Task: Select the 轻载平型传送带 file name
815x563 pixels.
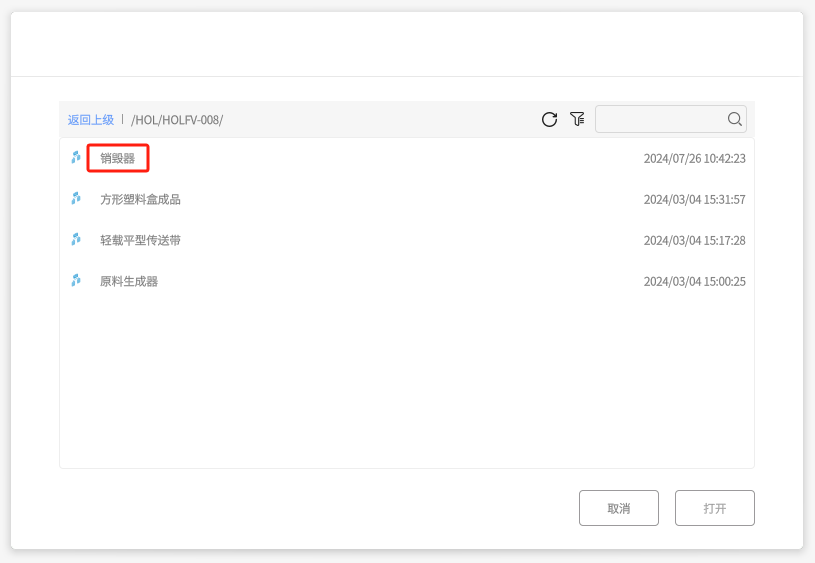Action: (x=140, y=240)
